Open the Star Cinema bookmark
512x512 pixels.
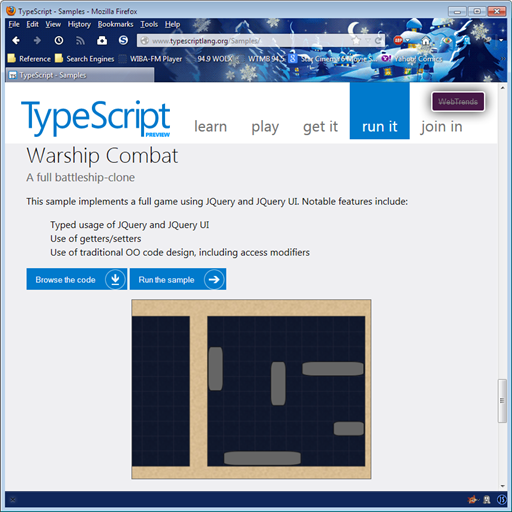(x=333, y=59)
